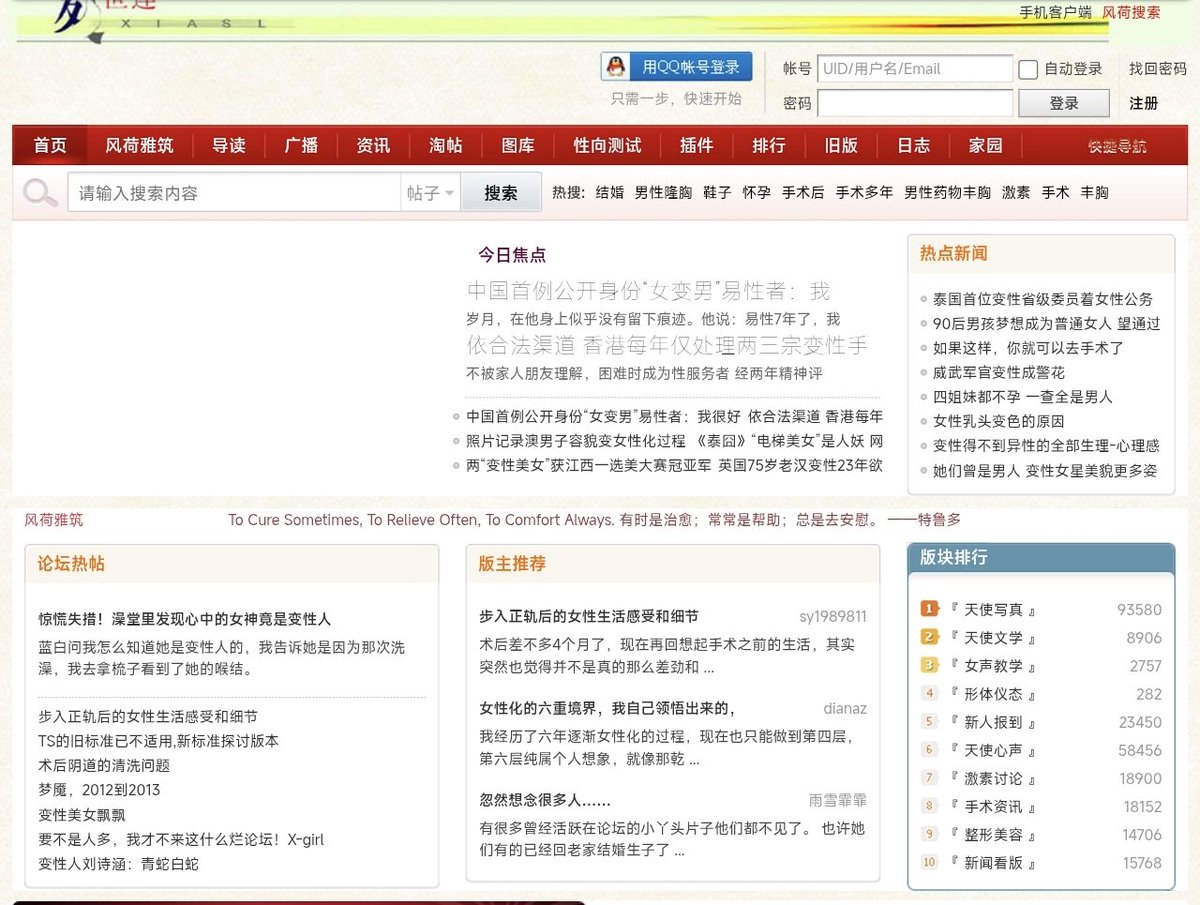Open author link sy1989811
Image resolution: width=1200 pixels, height=905 pixels.
point(833,617)
